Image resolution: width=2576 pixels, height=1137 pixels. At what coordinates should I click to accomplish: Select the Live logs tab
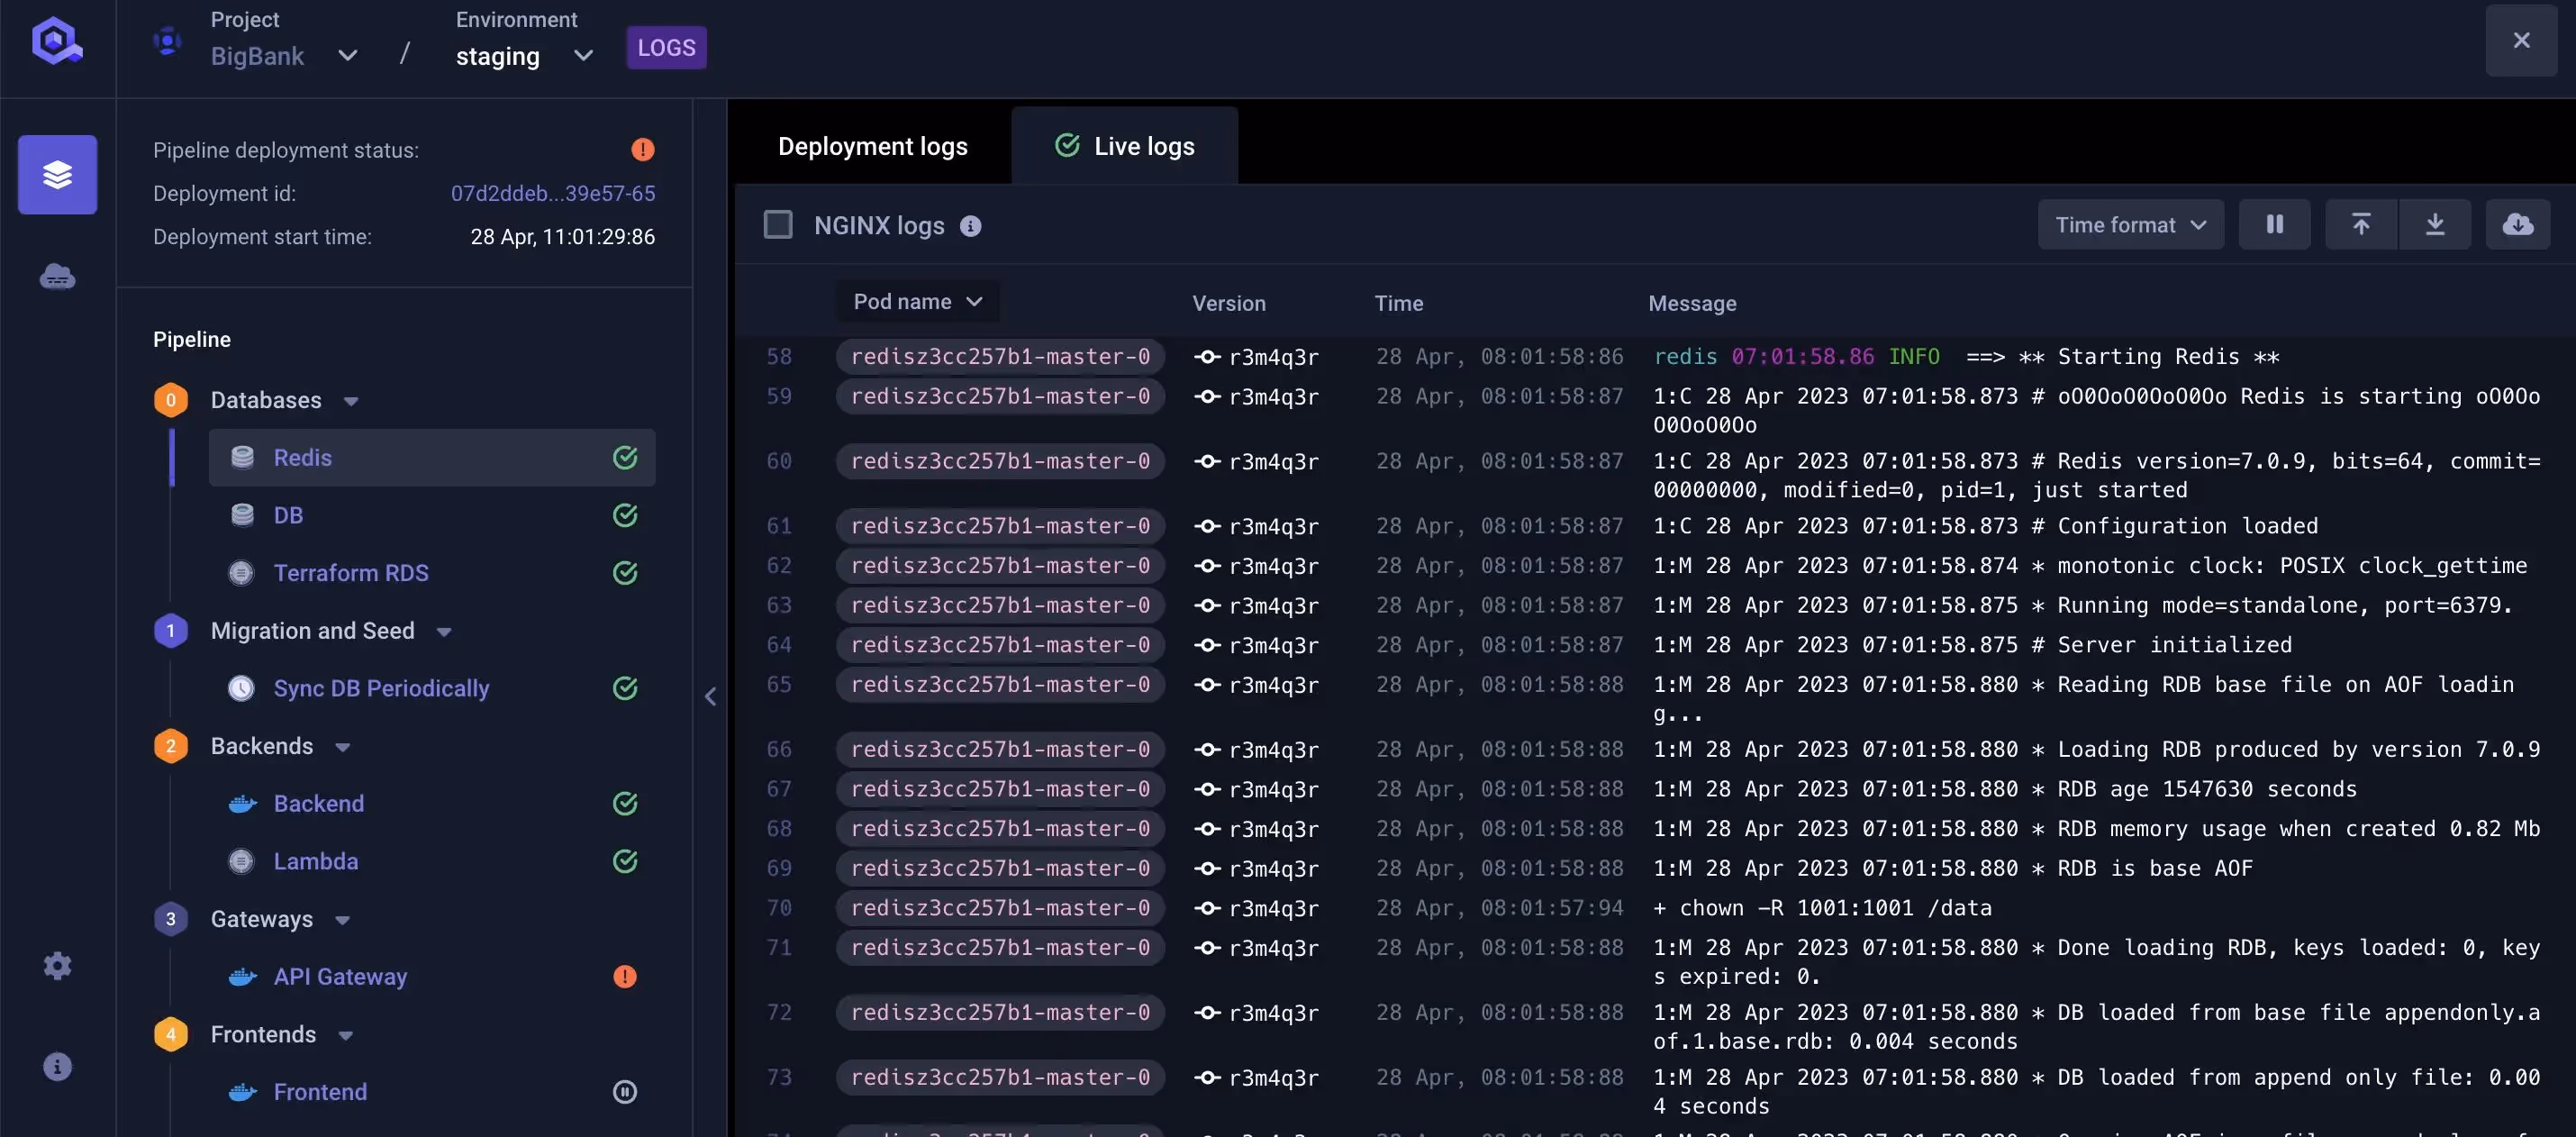[x=1124, y=145]
